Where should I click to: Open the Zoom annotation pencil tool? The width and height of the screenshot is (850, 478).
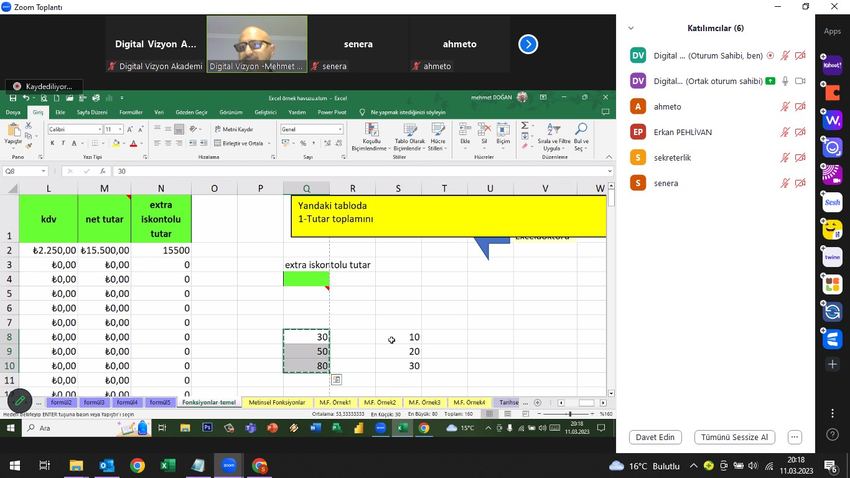pyautogui.click(x=20, y=401)
